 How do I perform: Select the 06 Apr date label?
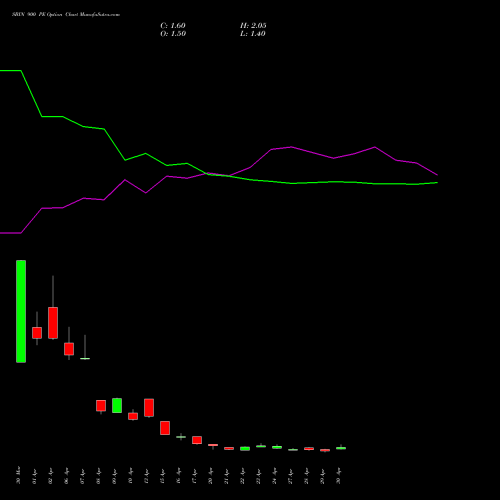(66, 476)
